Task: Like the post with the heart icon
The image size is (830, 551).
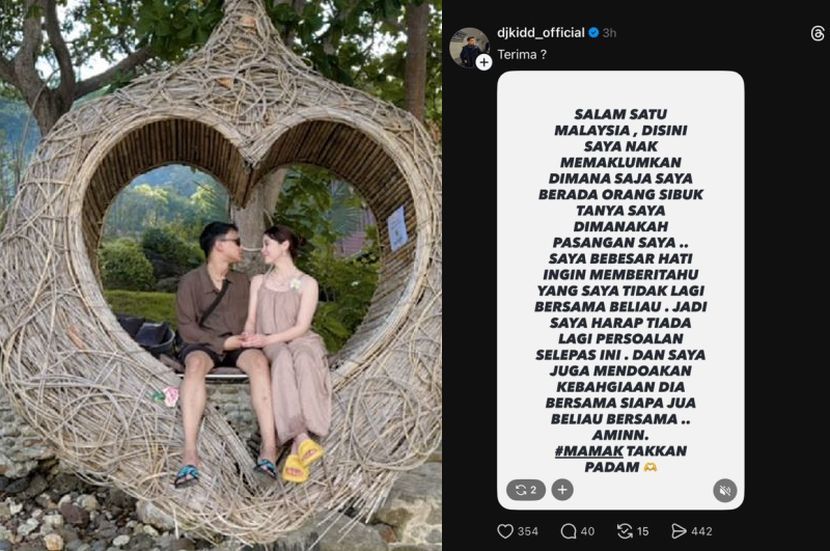Action: [505, 531]
